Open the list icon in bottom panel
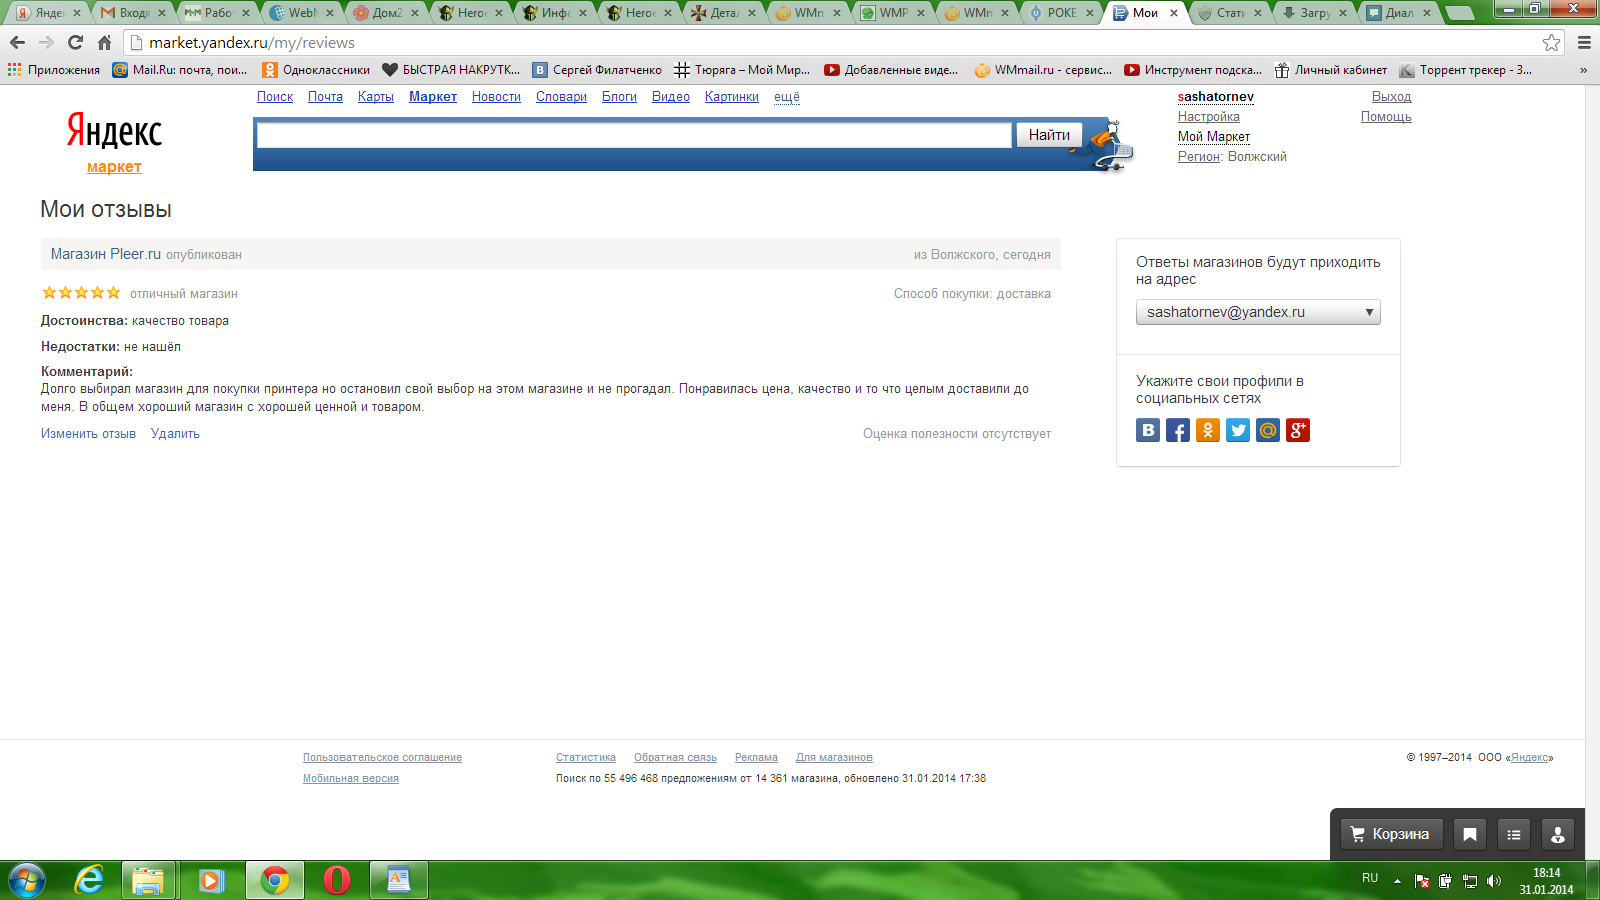This screenshot has width=1600, height=900. [x=1514, y=834]
